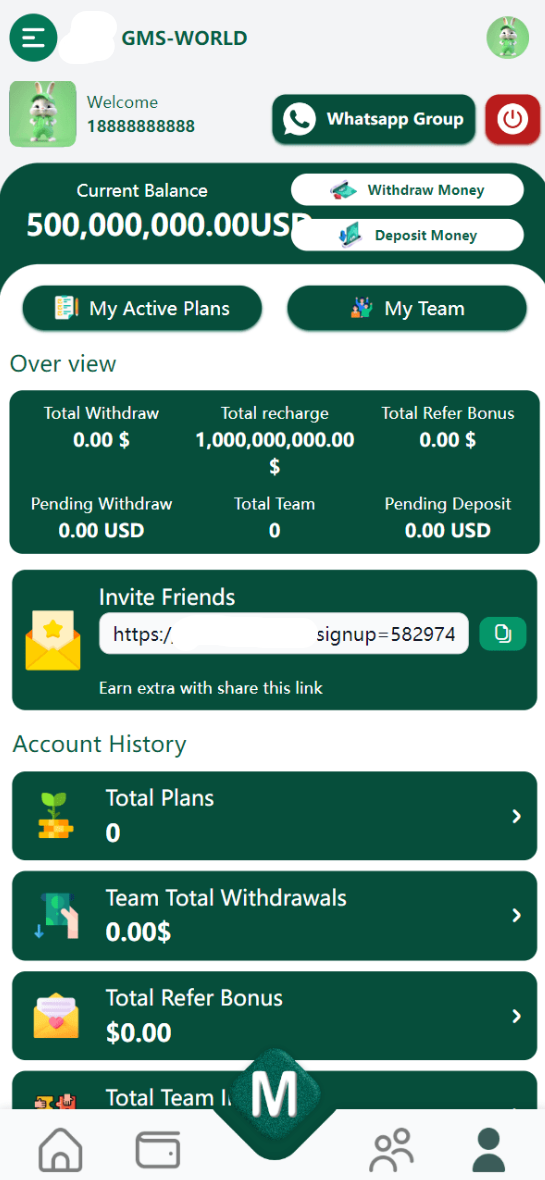Select the invite link text field
This screenshot has height=1180, width=545.
[x=284, y=634]
